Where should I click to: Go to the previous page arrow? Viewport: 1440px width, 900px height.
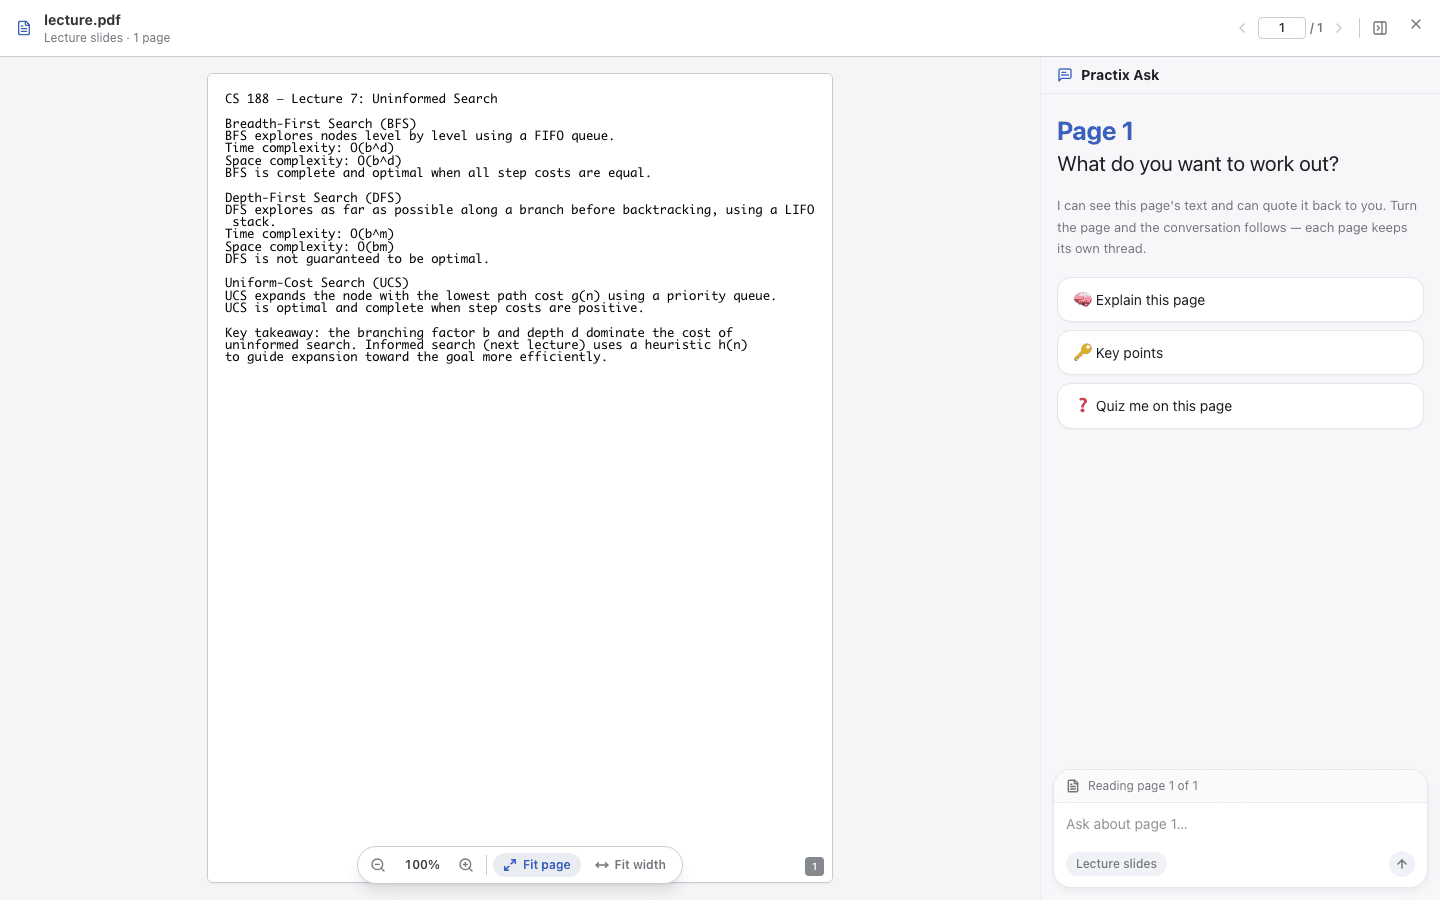coord(1242,28)
